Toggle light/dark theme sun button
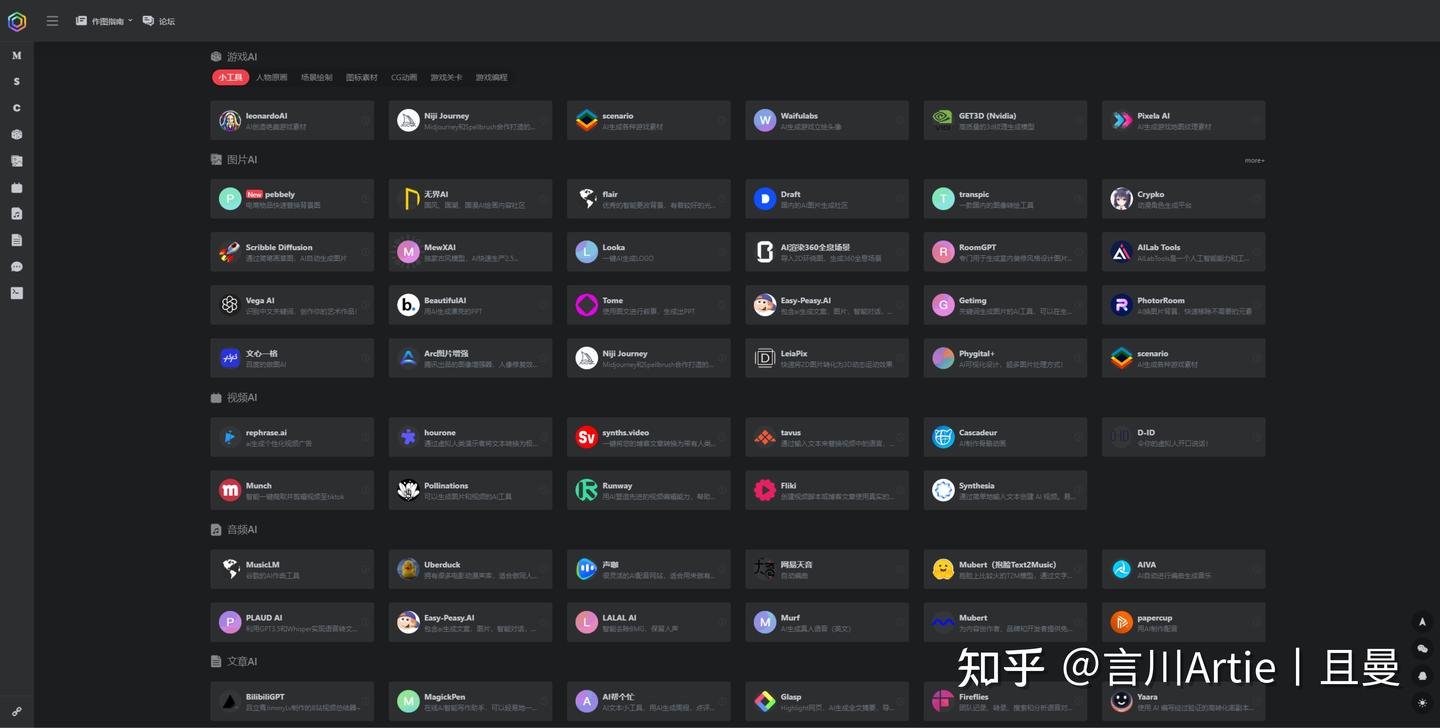The width and height of the screenshot is (1440, 728). (x=1422, y=703)
